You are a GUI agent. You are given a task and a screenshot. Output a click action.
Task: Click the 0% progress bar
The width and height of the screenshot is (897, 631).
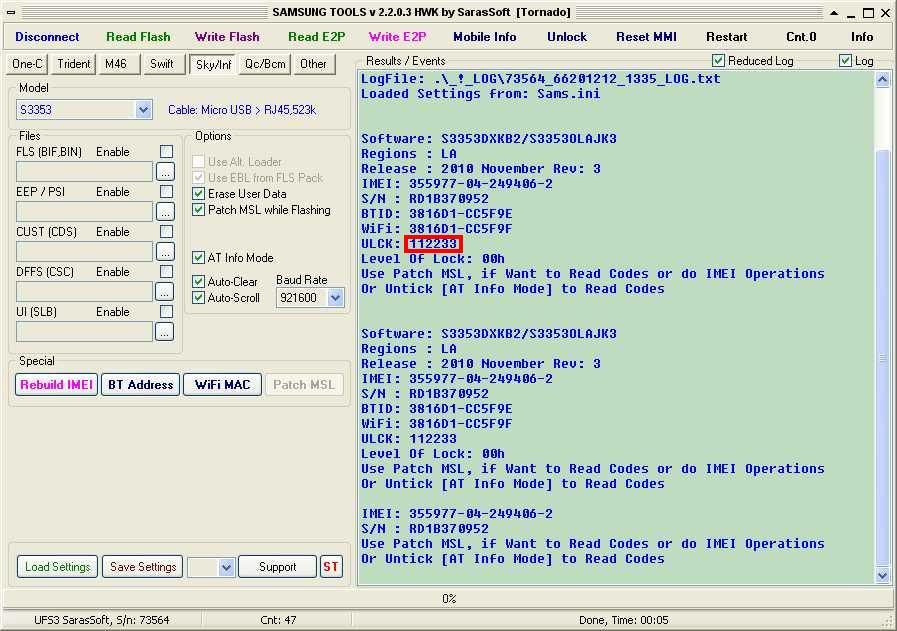coord(448,599)
